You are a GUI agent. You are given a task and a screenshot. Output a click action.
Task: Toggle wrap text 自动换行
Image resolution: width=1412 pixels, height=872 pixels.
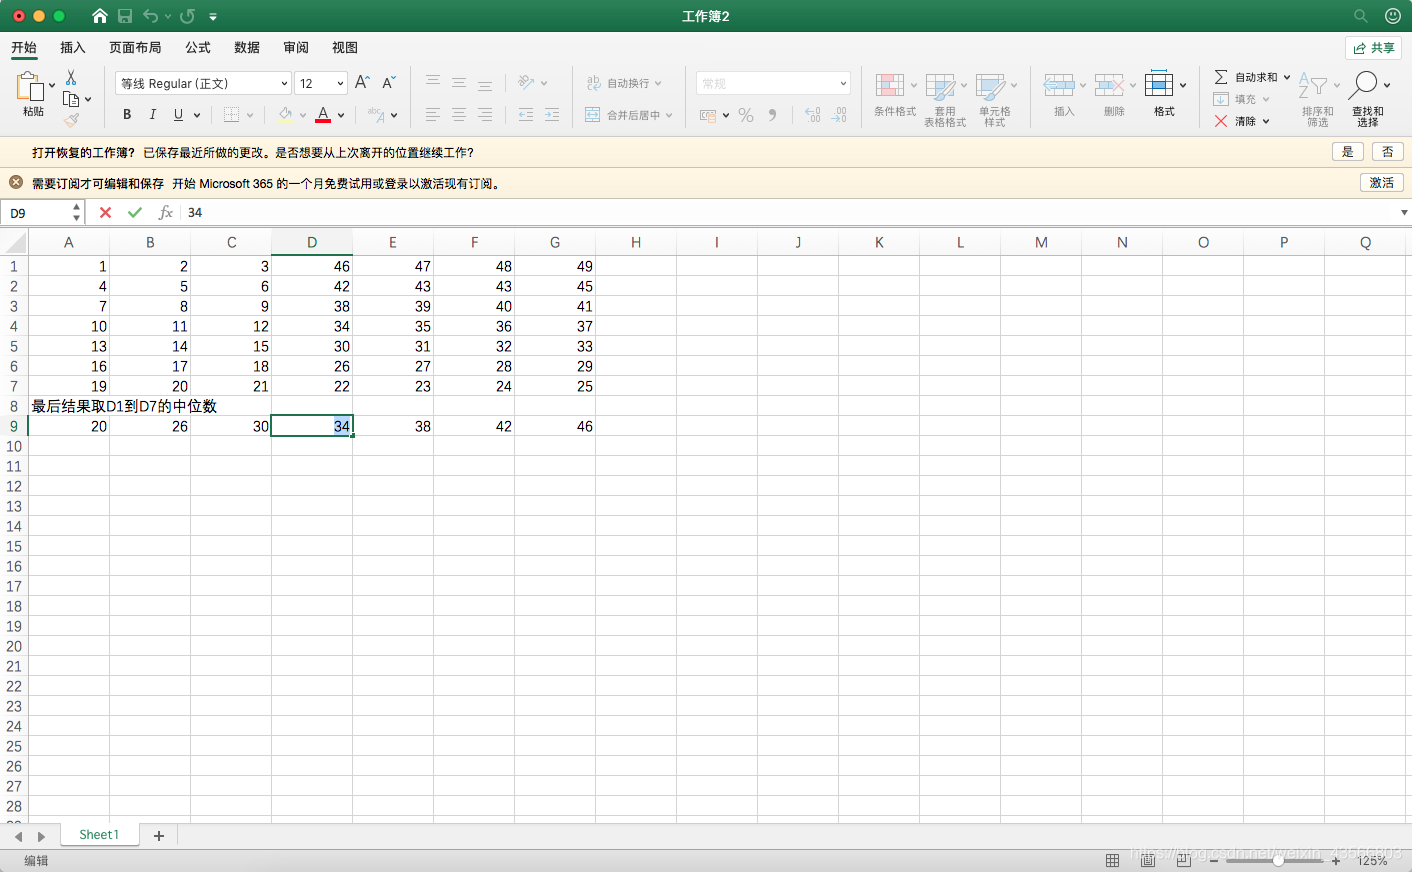pyautogui.click(x=624, y=83)
